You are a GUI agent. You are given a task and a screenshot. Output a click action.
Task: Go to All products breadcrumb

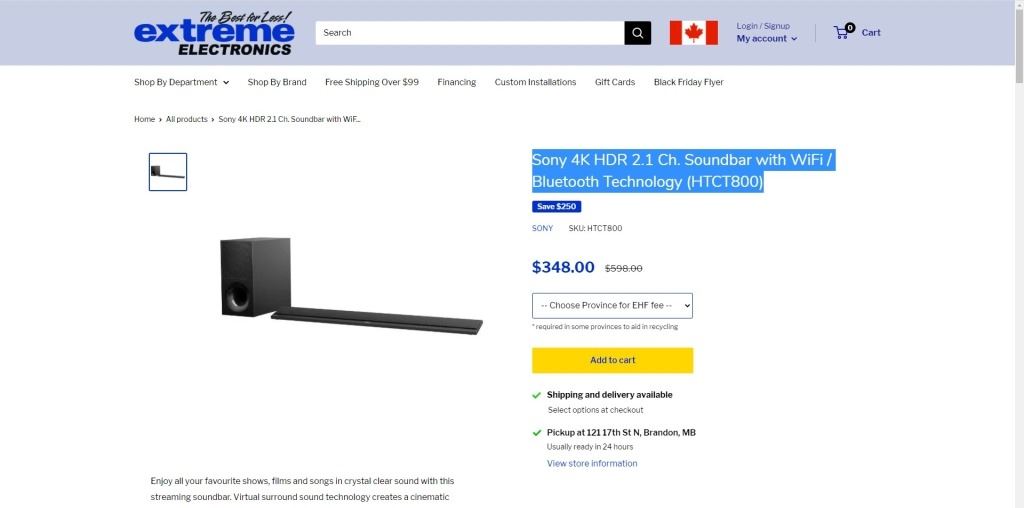(x=186, y=119)
